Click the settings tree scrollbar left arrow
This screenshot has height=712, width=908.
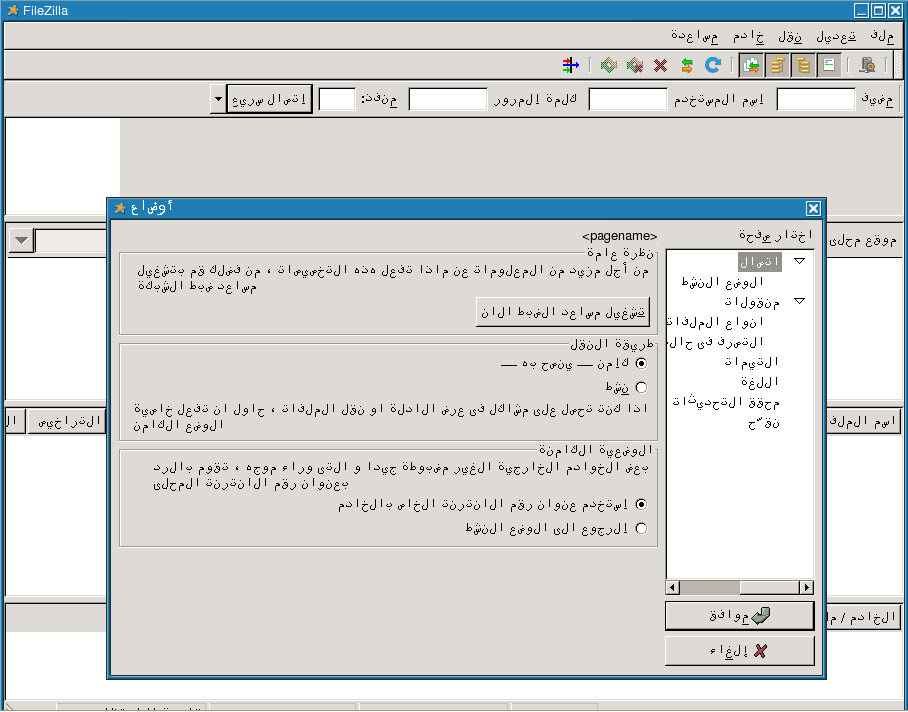click(x=672, y=588)
